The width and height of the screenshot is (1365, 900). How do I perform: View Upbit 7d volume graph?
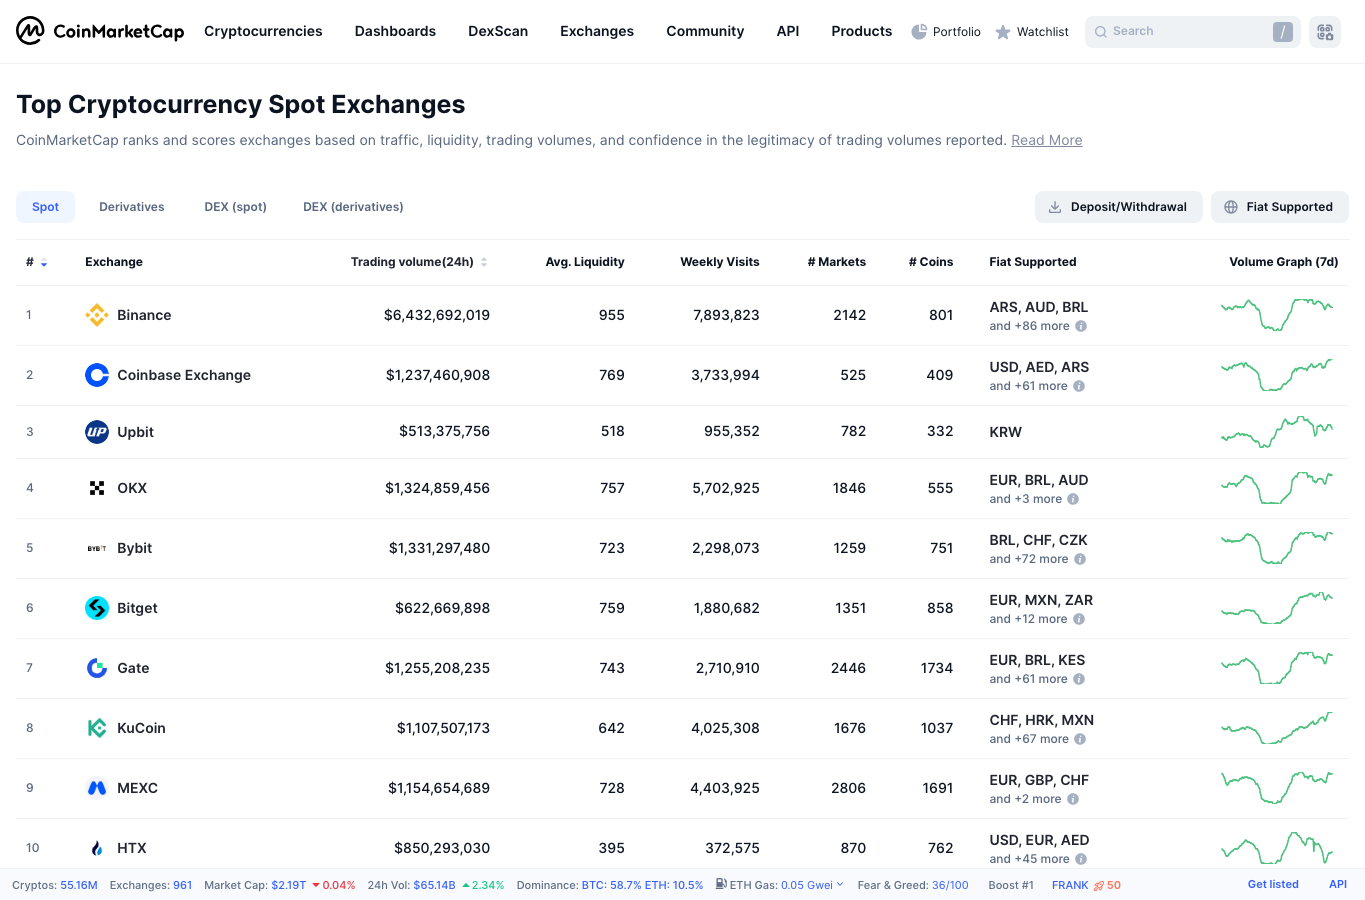coord(1277,431)
